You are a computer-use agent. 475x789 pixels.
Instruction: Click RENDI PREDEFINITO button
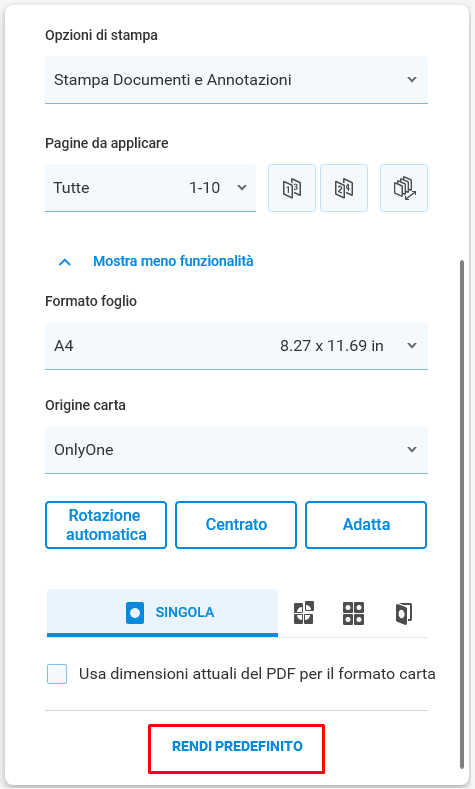point(236,747)
